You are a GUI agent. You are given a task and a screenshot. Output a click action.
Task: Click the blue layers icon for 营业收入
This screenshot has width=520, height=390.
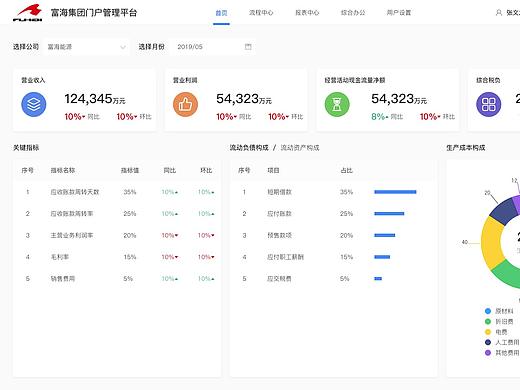(34, 104)
